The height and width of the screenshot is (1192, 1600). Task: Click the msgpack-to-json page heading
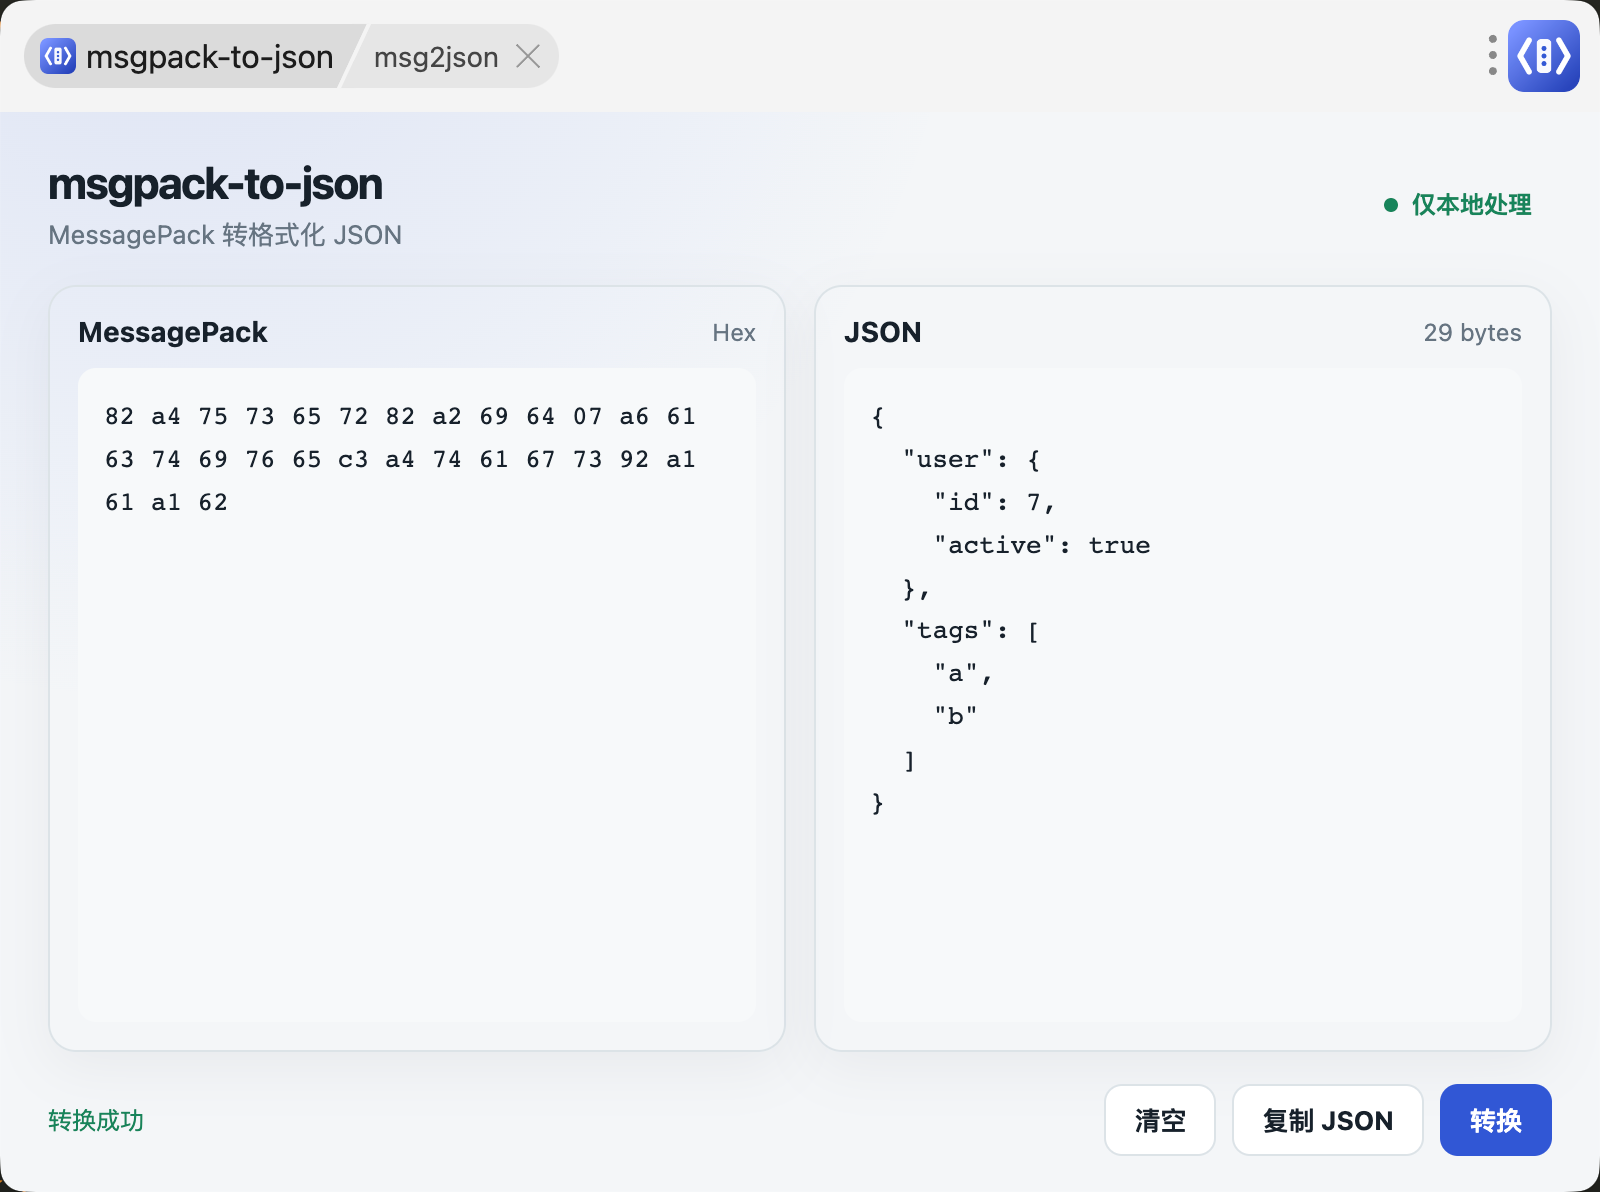[x=215, y=184]
